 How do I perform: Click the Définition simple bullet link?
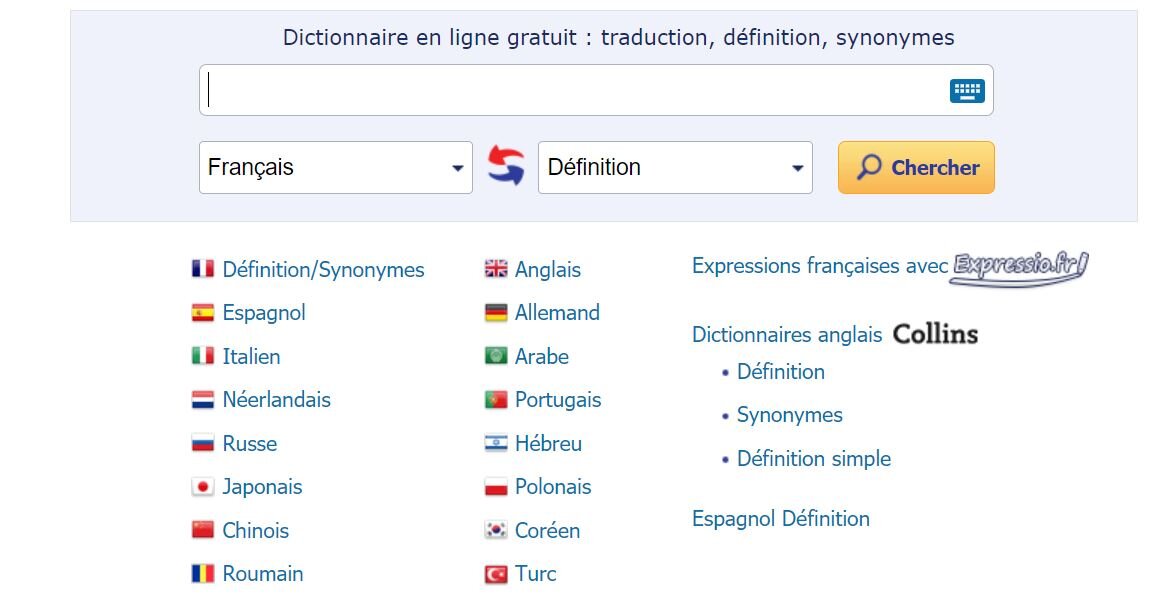813,458
